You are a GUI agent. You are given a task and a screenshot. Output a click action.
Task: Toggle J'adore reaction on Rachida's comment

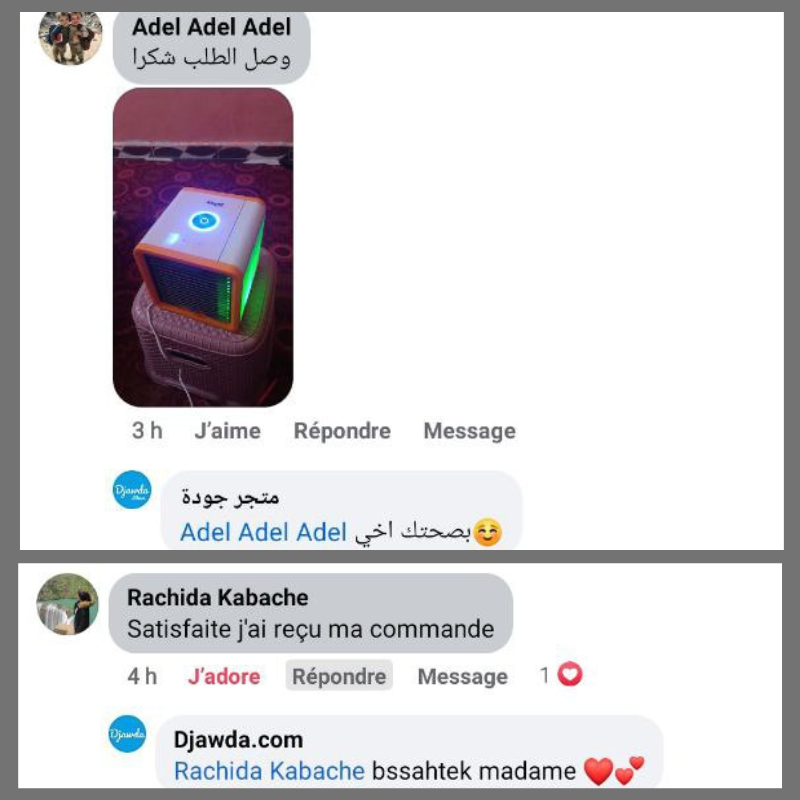pyautogui.click(x=224, y=677)
